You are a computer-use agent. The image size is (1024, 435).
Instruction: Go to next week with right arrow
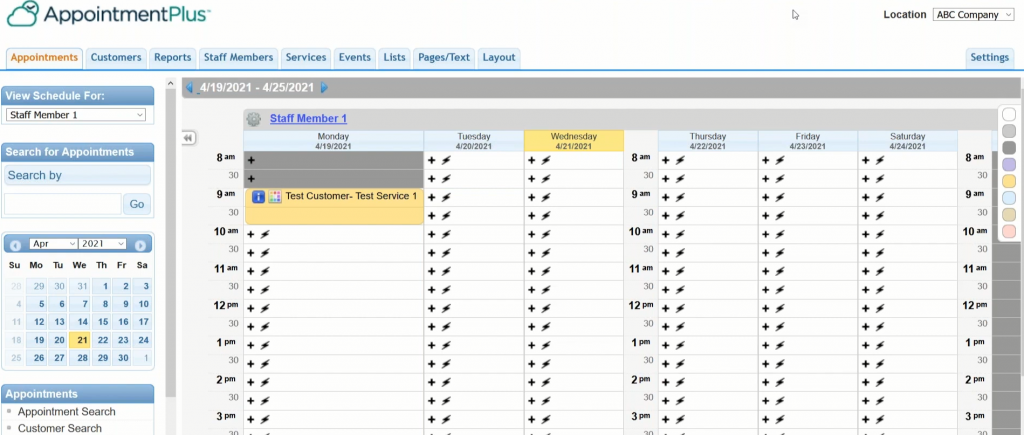[x=324, y=88]
